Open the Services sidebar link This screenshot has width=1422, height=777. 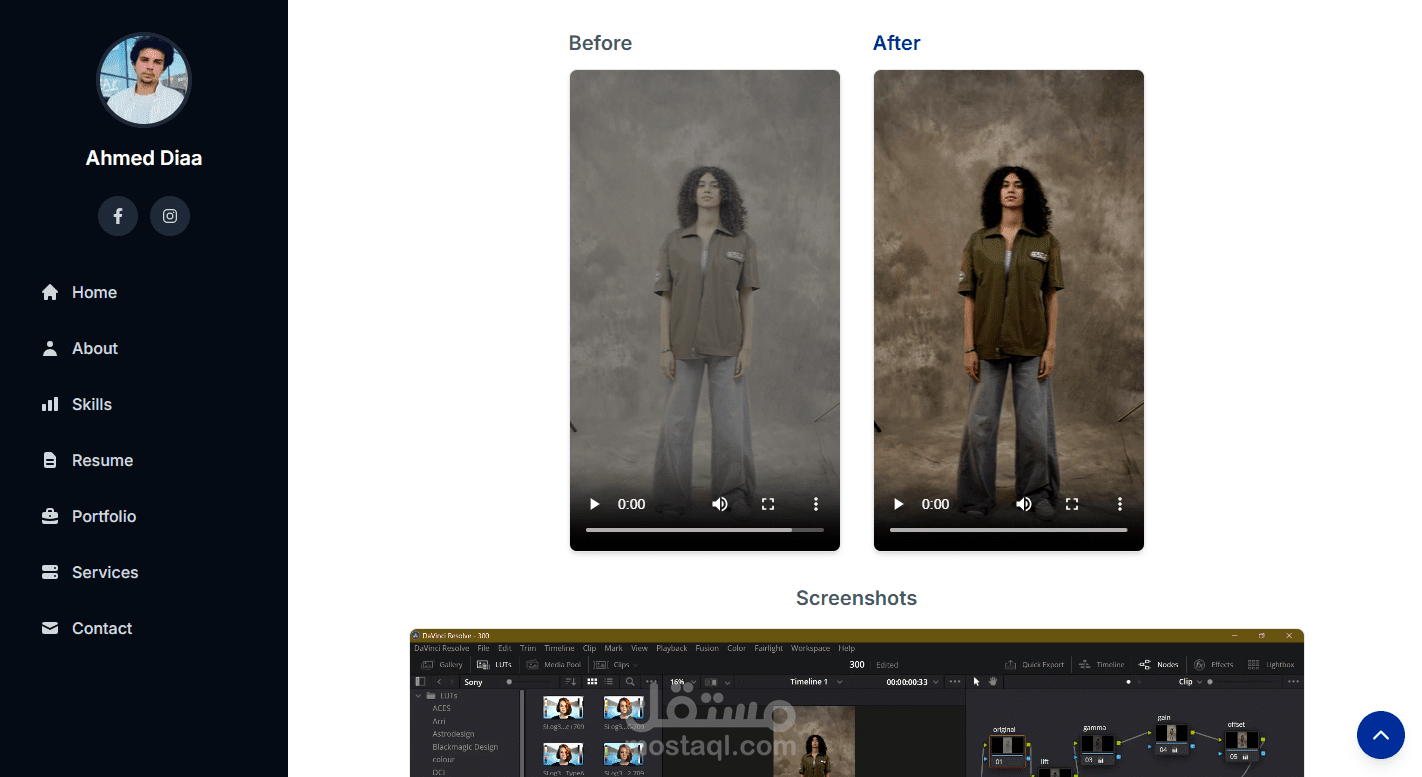89,572
